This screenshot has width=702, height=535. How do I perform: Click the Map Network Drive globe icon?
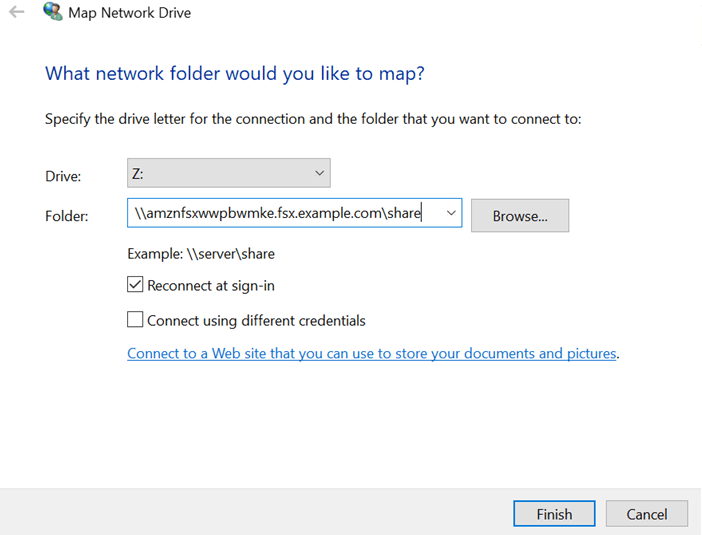pos(52,13)
